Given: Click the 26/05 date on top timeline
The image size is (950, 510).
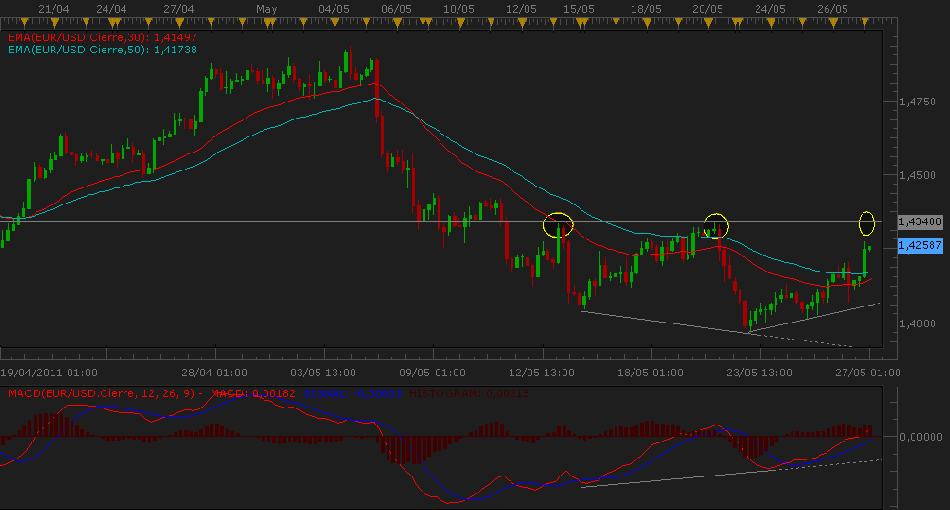Looking at the screenshot, I should (831, 9).
